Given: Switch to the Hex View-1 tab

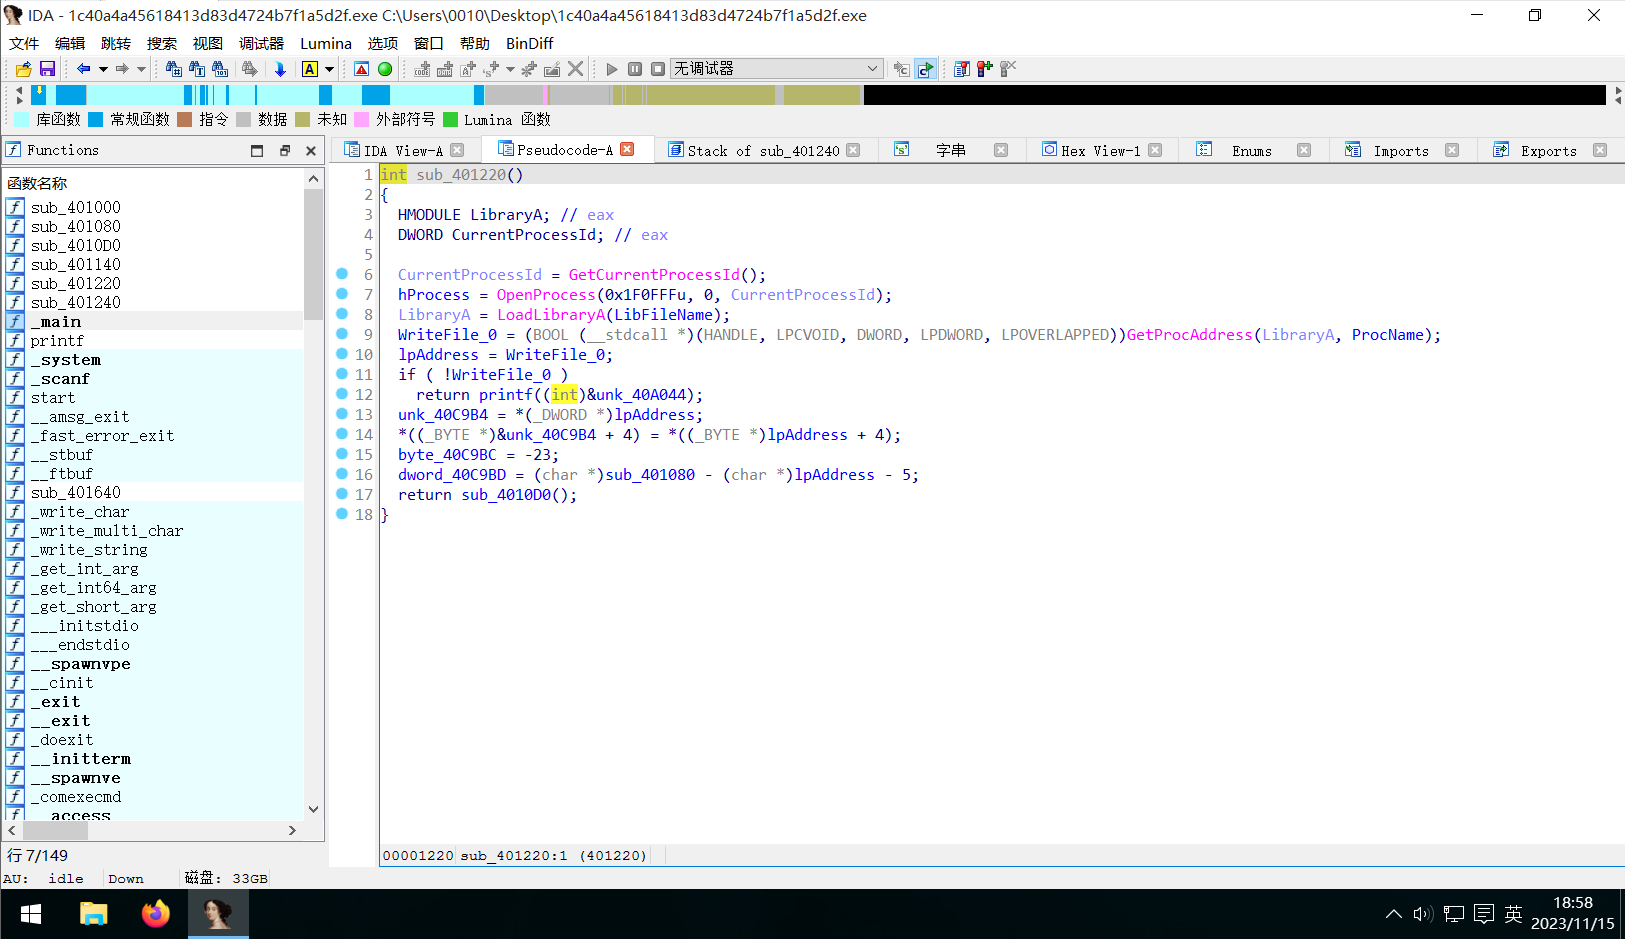Looking at the screenshot, I should click(1100, 150).
